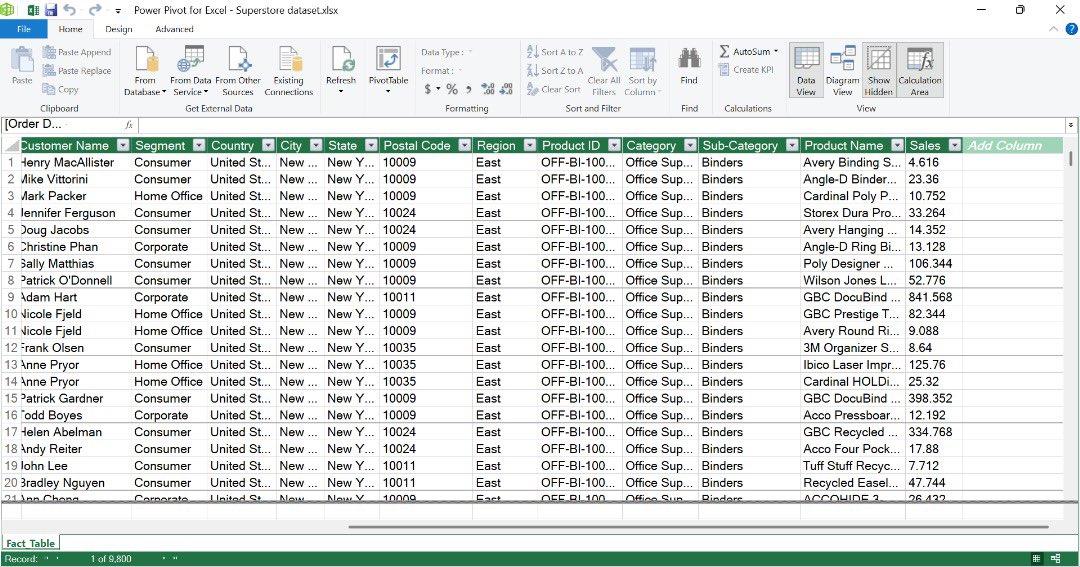This screenshot has width=1080, height=567.
Task: Open the Country column filter dropdown
Action: pos(267,145)
